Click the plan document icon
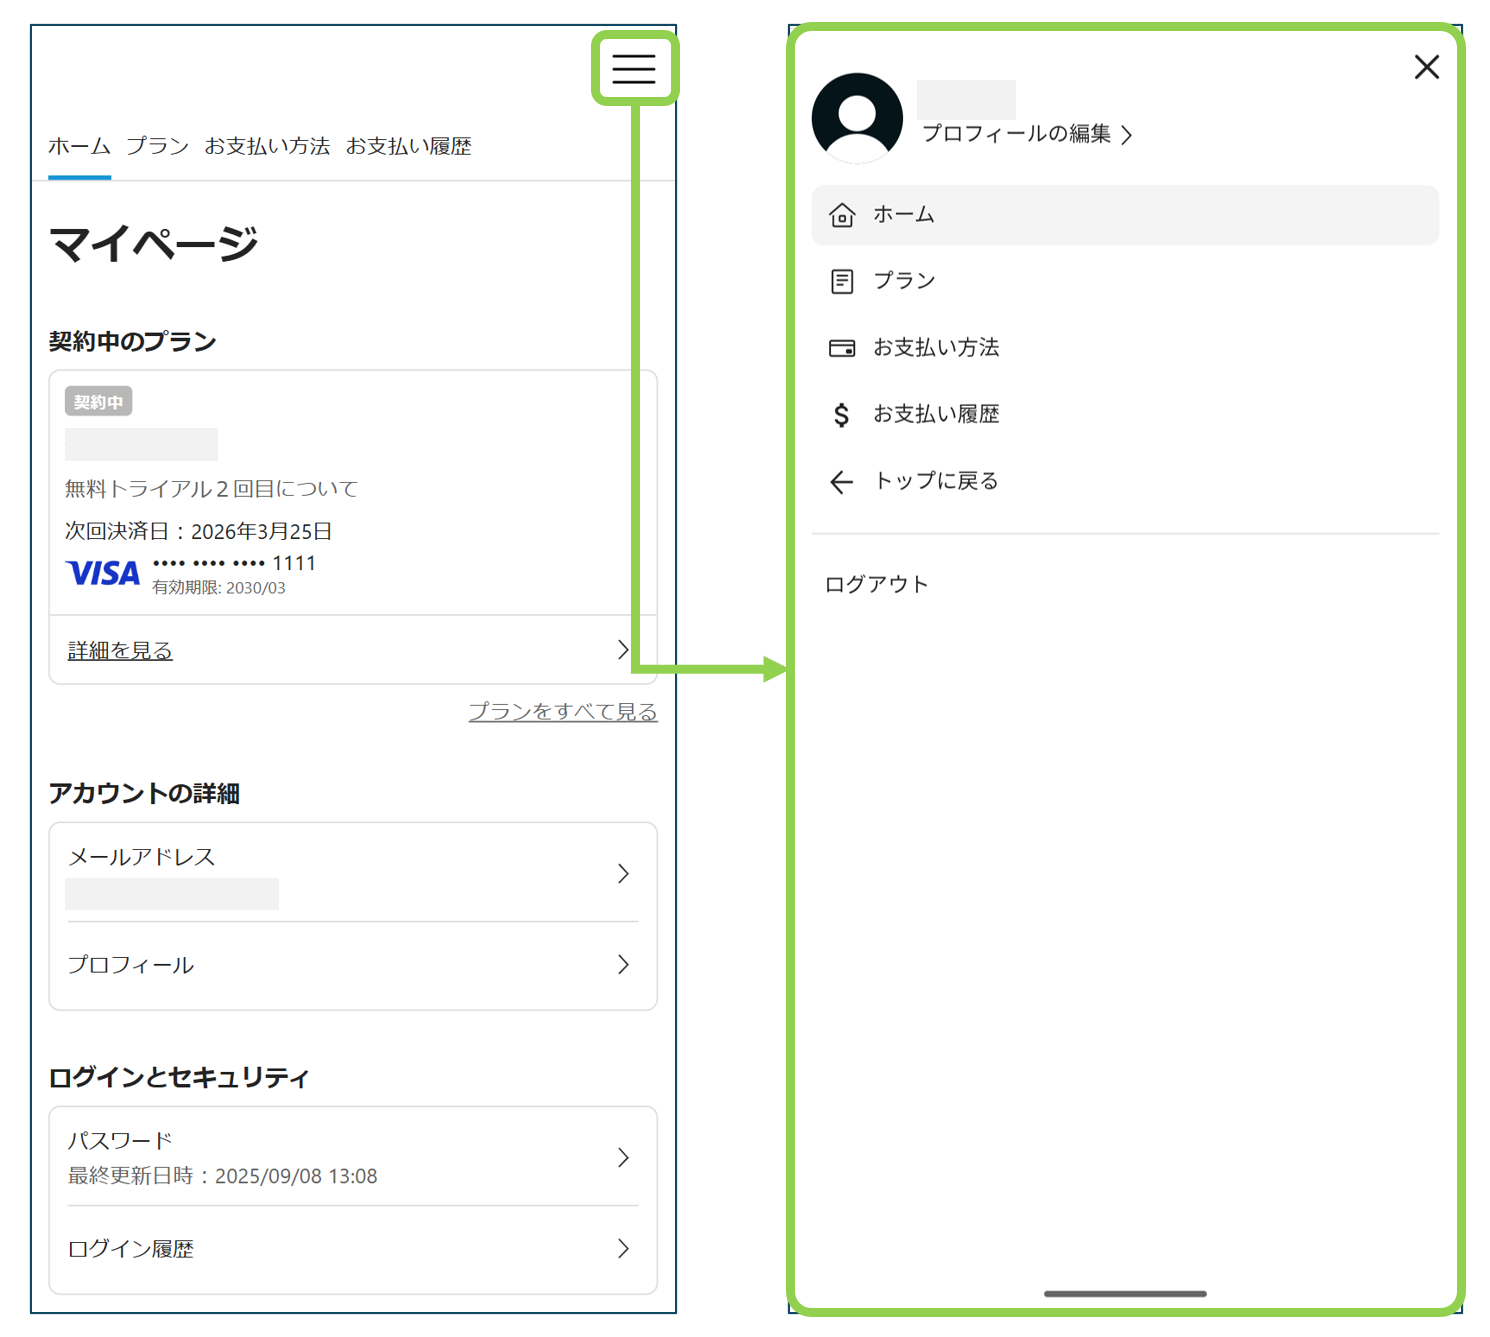Viewport: 1490px width, 1337px height. [x=842, y=281]
